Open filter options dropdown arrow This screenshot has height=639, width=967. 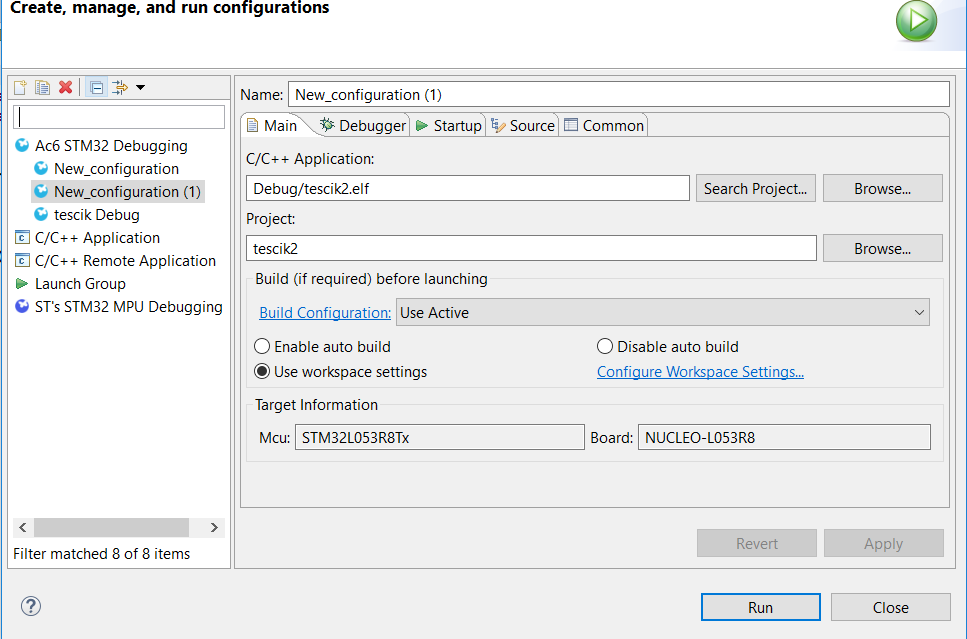click(x=141, y=88)
